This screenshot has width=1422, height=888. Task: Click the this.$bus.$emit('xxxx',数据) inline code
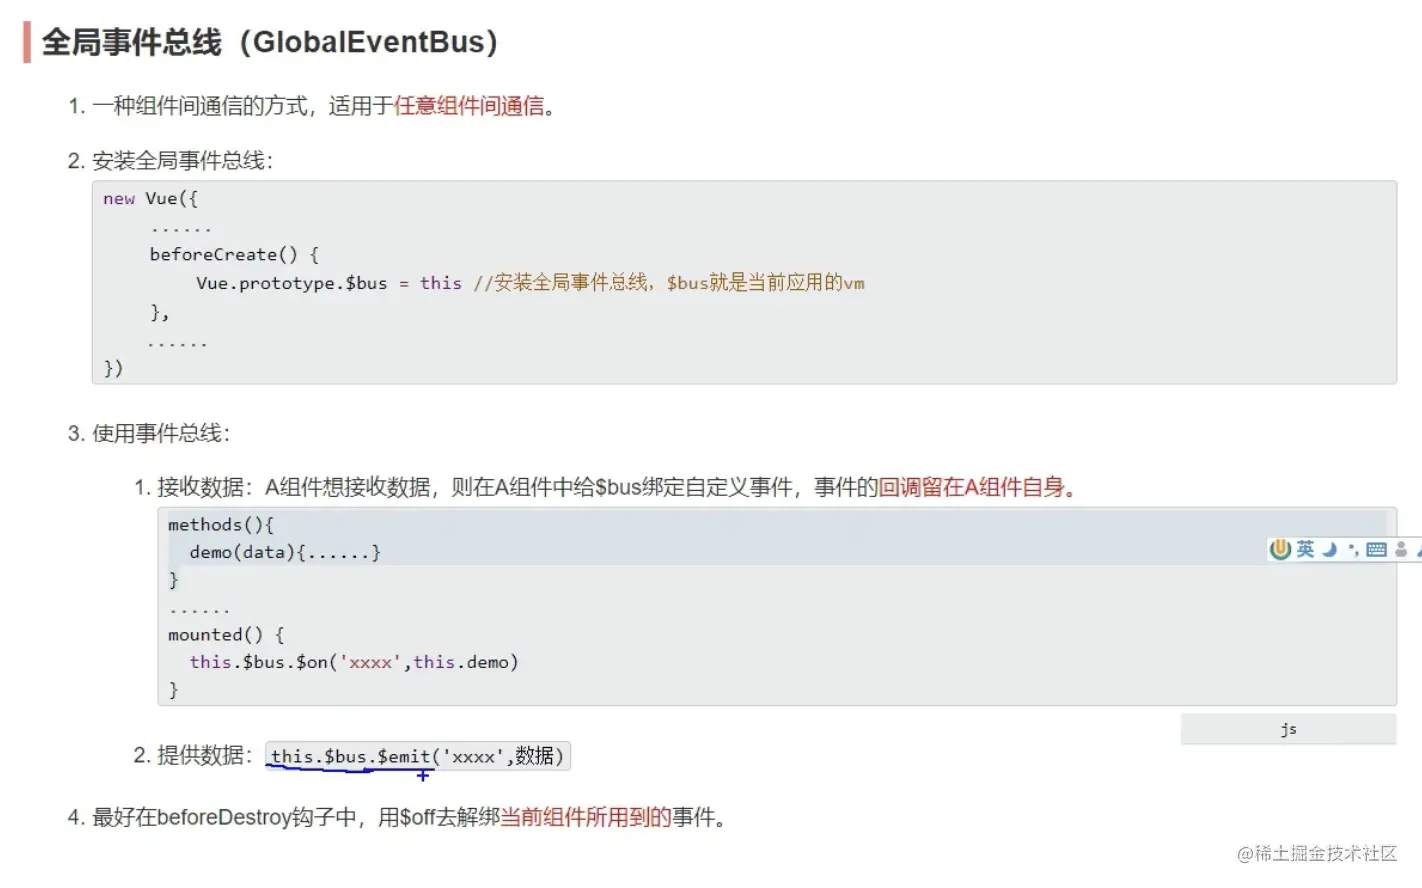coord(417,756)
